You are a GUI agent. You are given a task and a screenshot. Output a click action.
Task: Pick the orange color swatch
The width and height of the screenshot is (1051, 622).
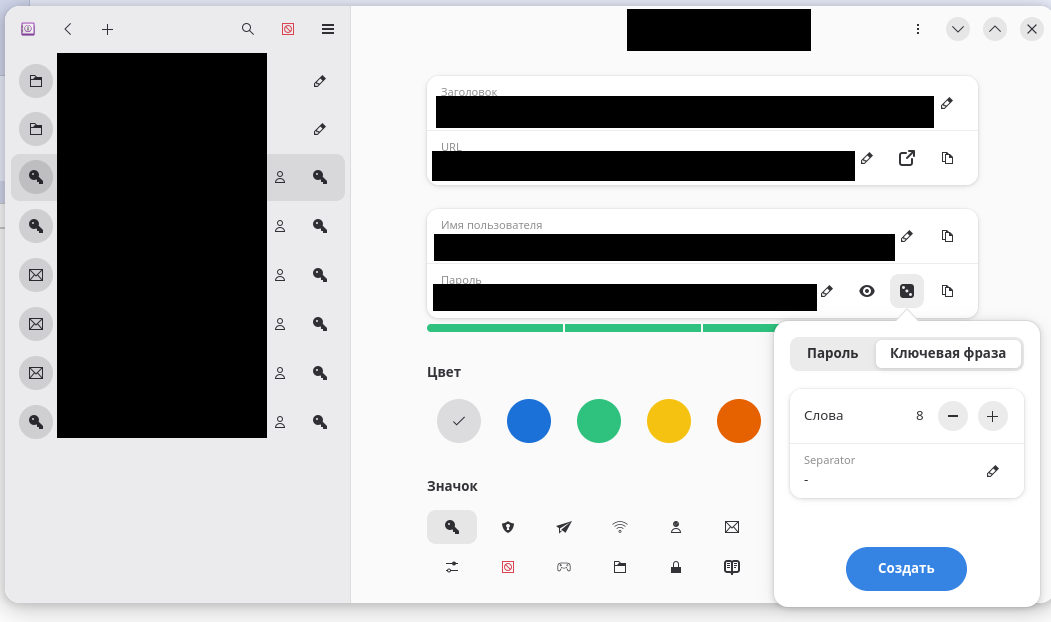click(x=739, y=421)
